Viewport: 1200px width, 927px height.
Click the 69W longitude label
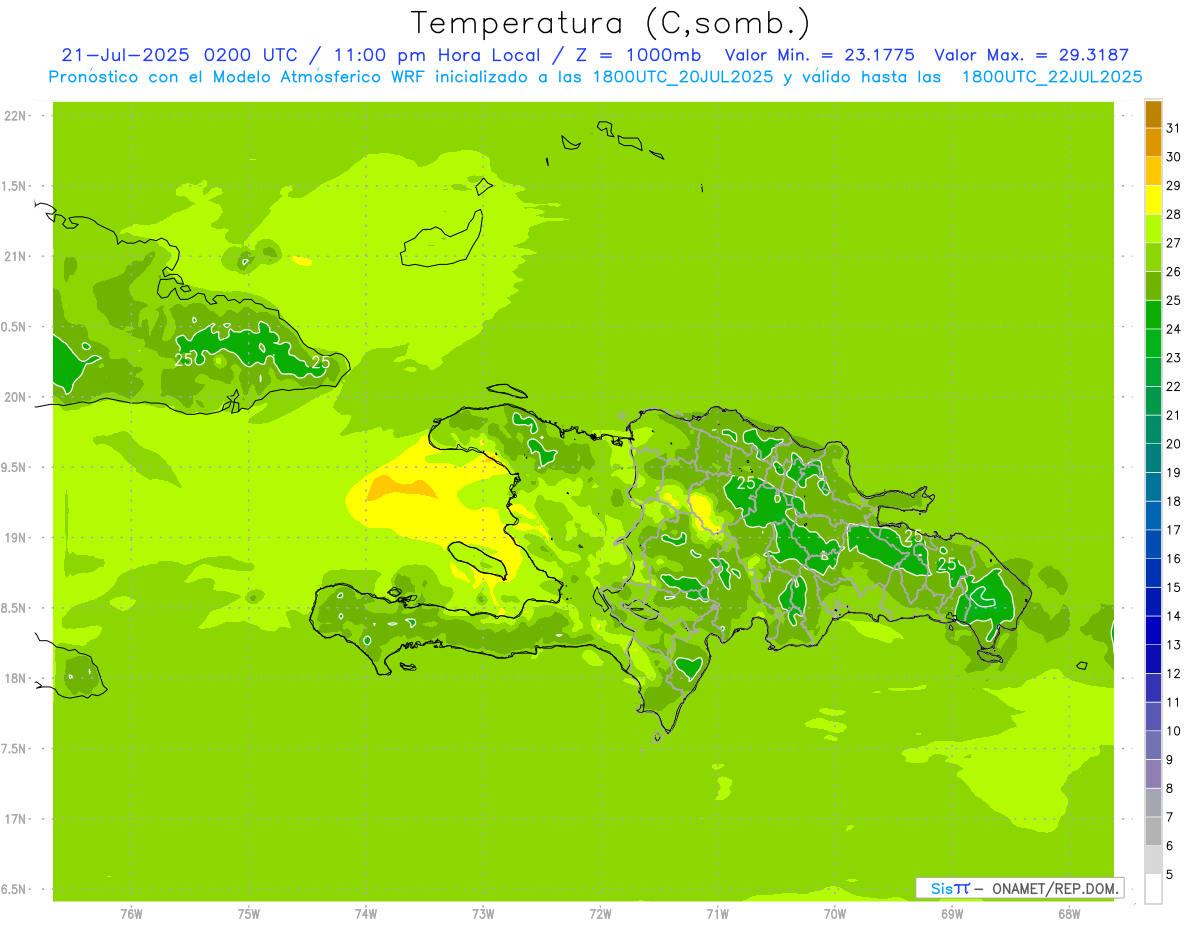click(x=952, y=914)
